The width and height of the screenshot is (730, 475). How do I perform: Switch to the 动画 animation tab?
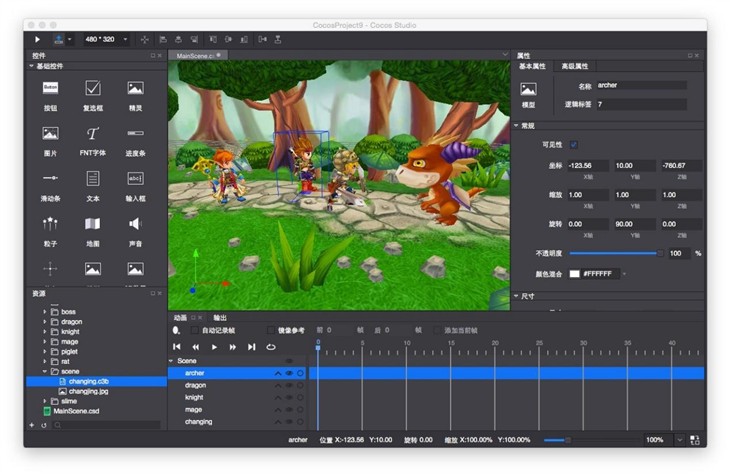point(180,318)
